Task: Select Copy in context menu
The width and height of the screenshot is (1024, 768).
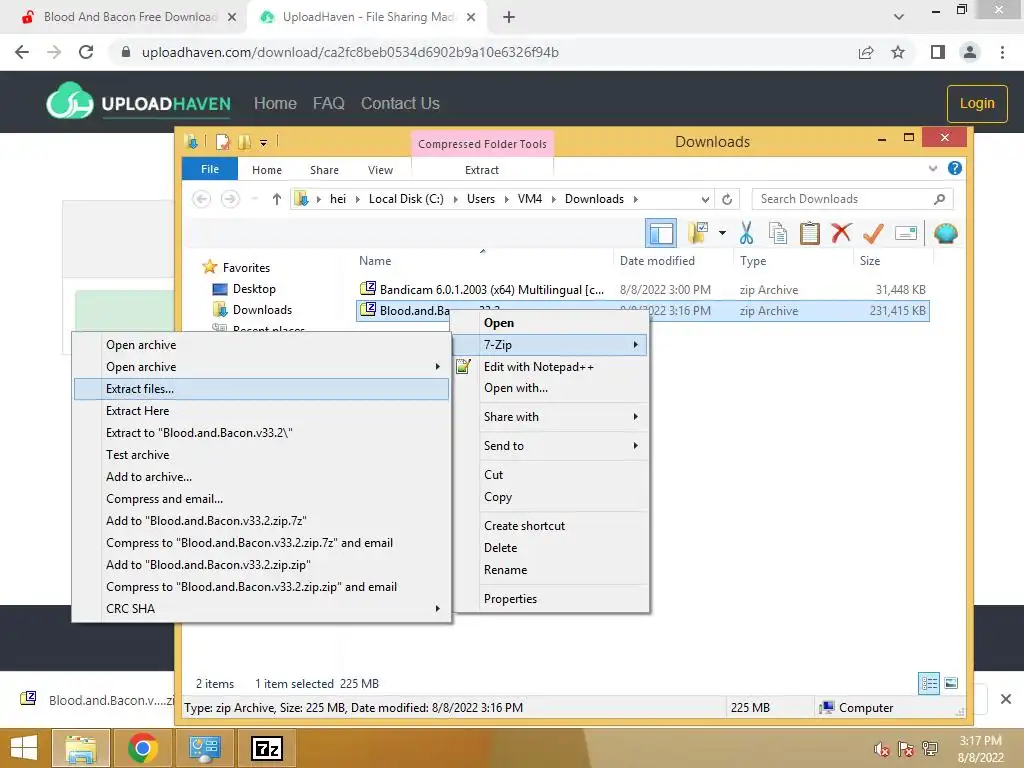Action: point(551,497)
